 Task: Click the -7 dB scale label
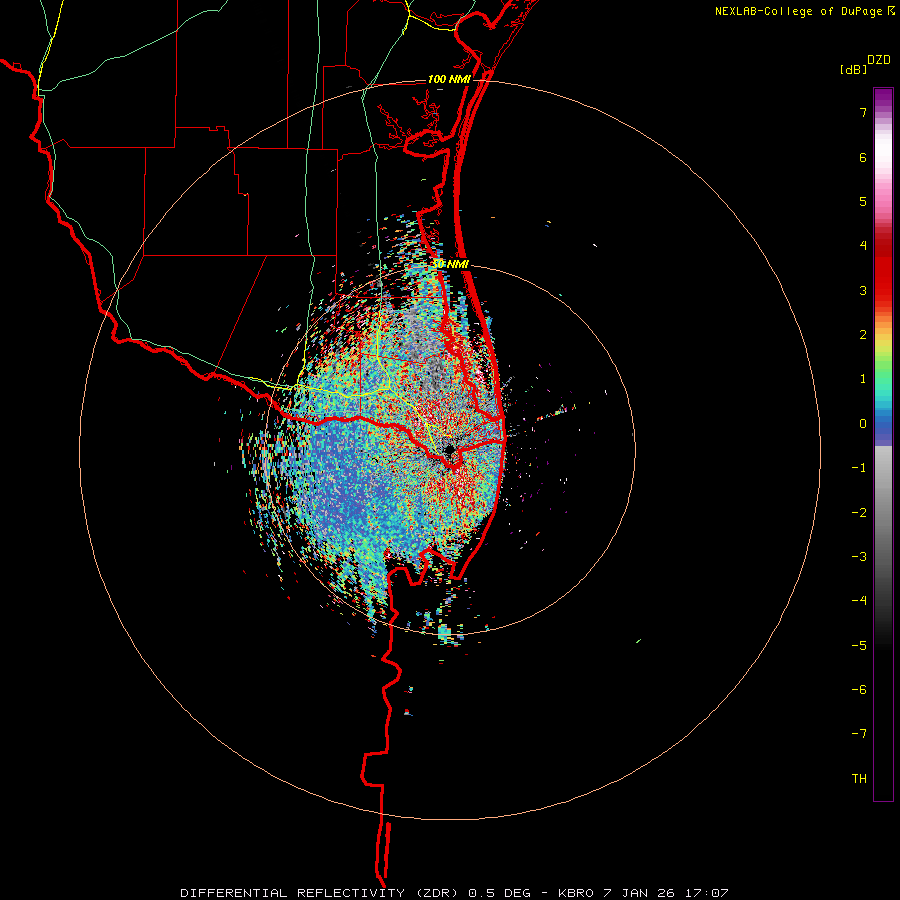[x=859, y=734]
